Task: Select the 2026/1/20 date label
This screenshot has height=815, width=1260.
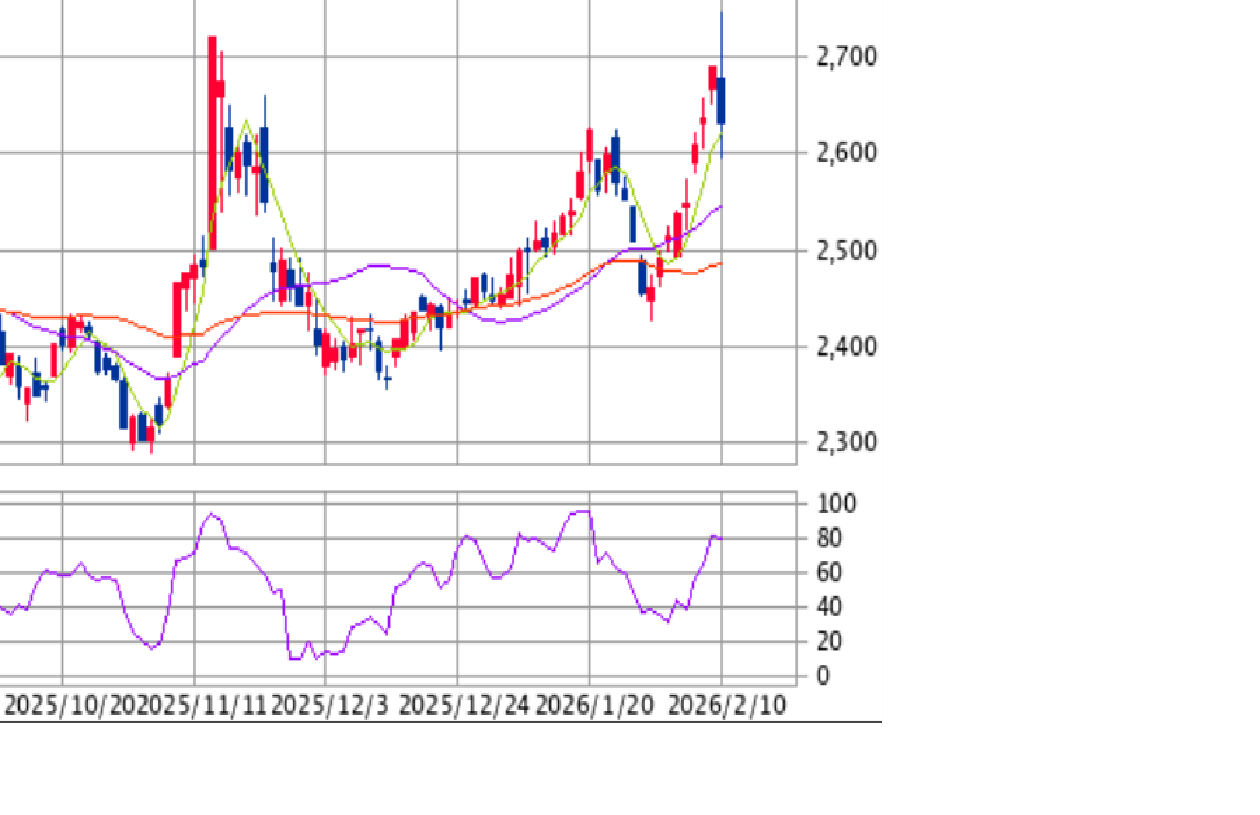Action: 595,705
